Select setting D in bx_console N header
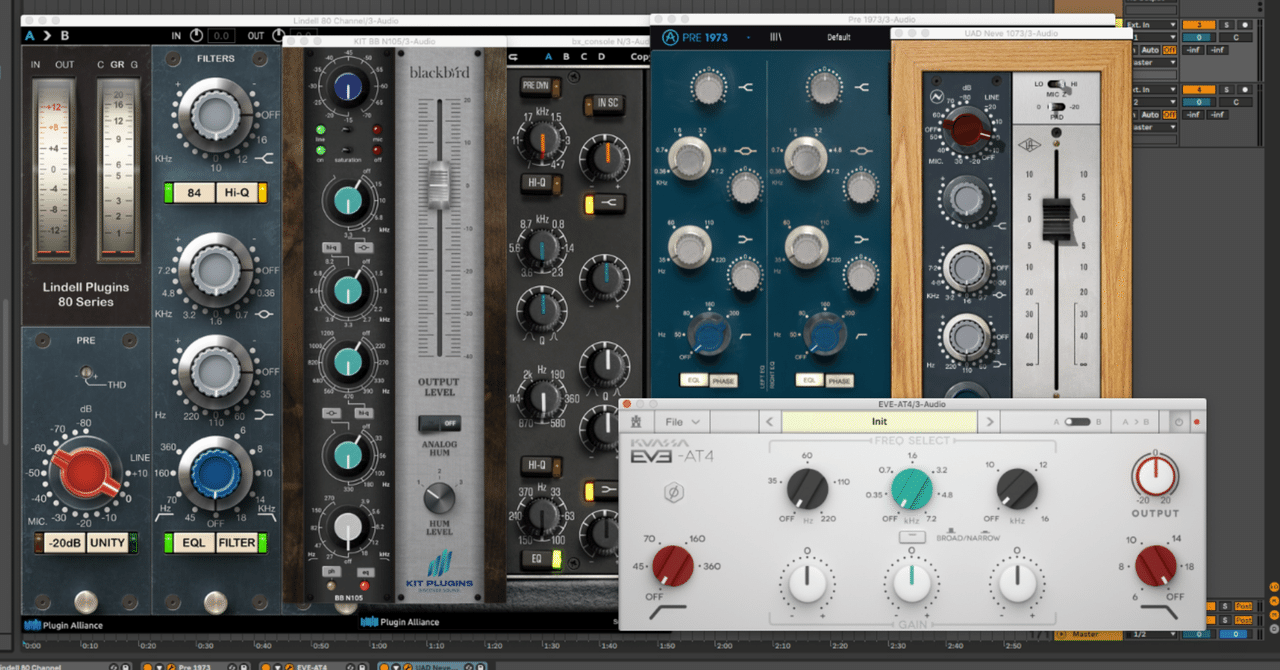Screen dimensions: 1280x670 coord(604,57)
